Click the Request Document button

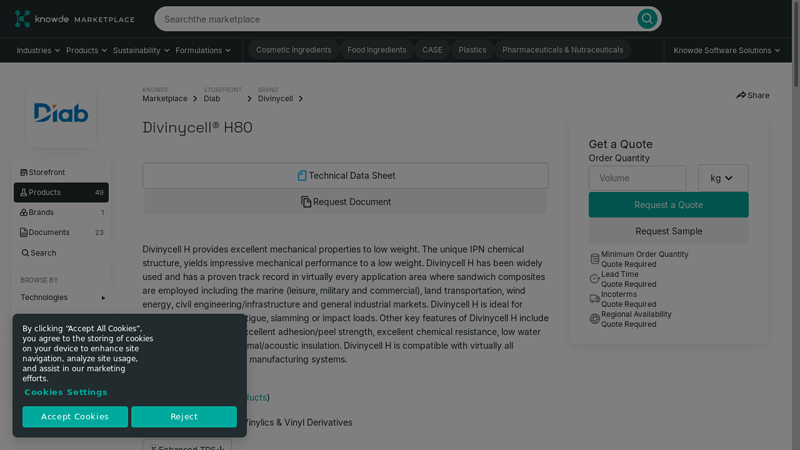point(345,202)
